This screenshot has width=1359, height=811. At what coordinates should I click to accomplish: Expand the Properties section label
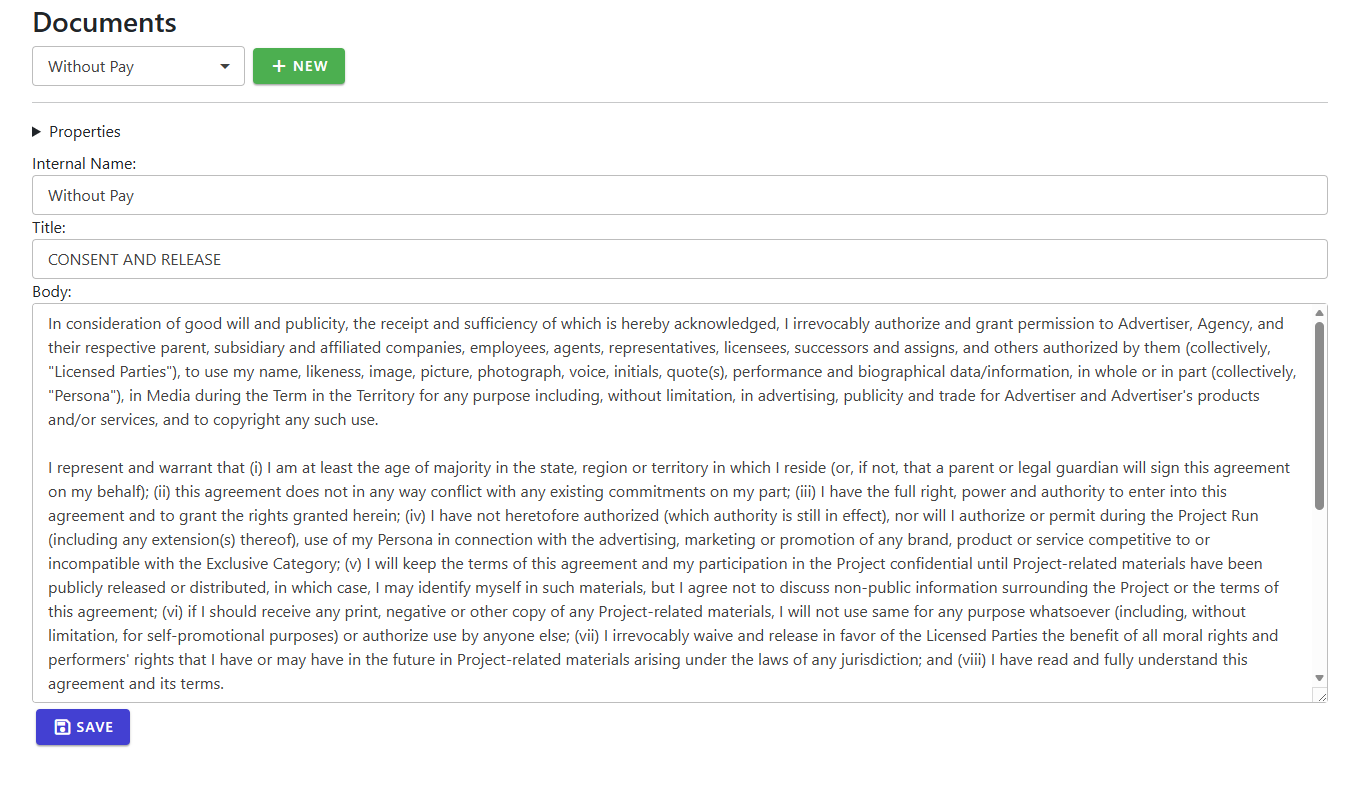point(85,131)
